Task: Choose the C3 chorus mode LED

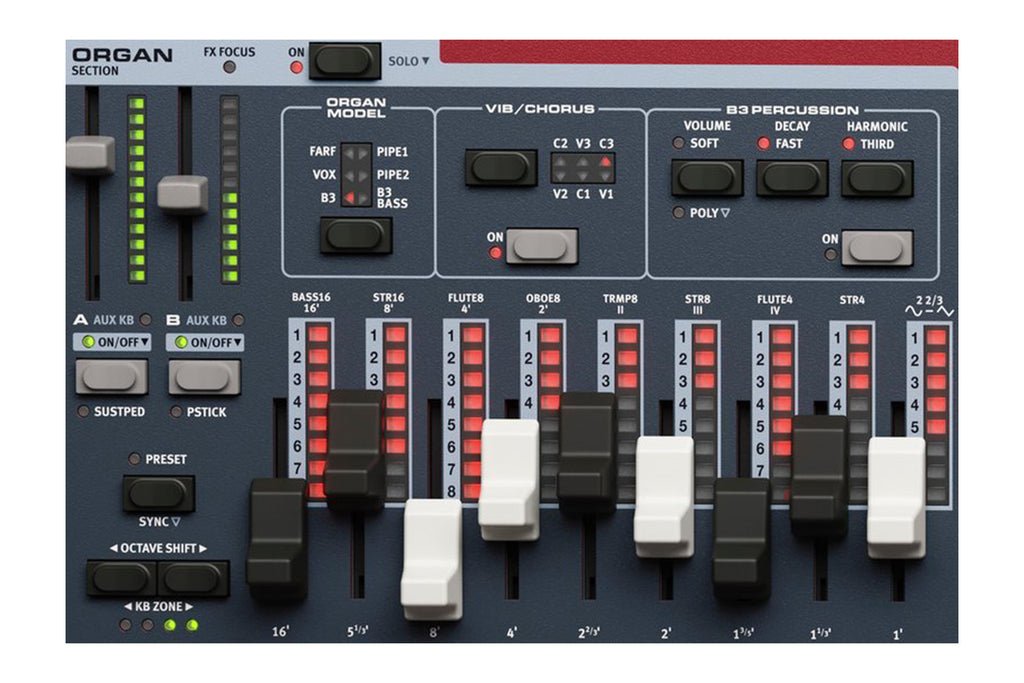Action: [x=605, y=161]
